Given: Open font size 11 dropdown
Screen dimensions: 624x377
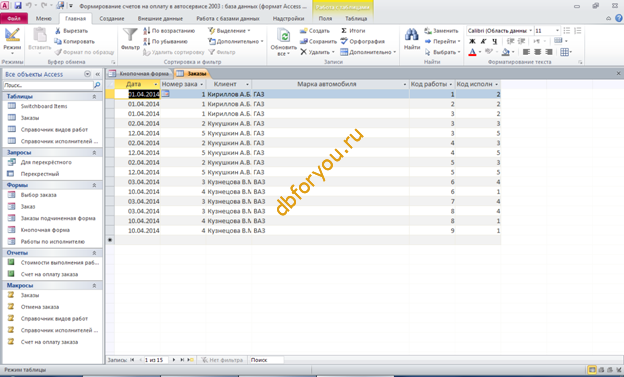Looking at the screenshot, I should click(x=557, y=31).
